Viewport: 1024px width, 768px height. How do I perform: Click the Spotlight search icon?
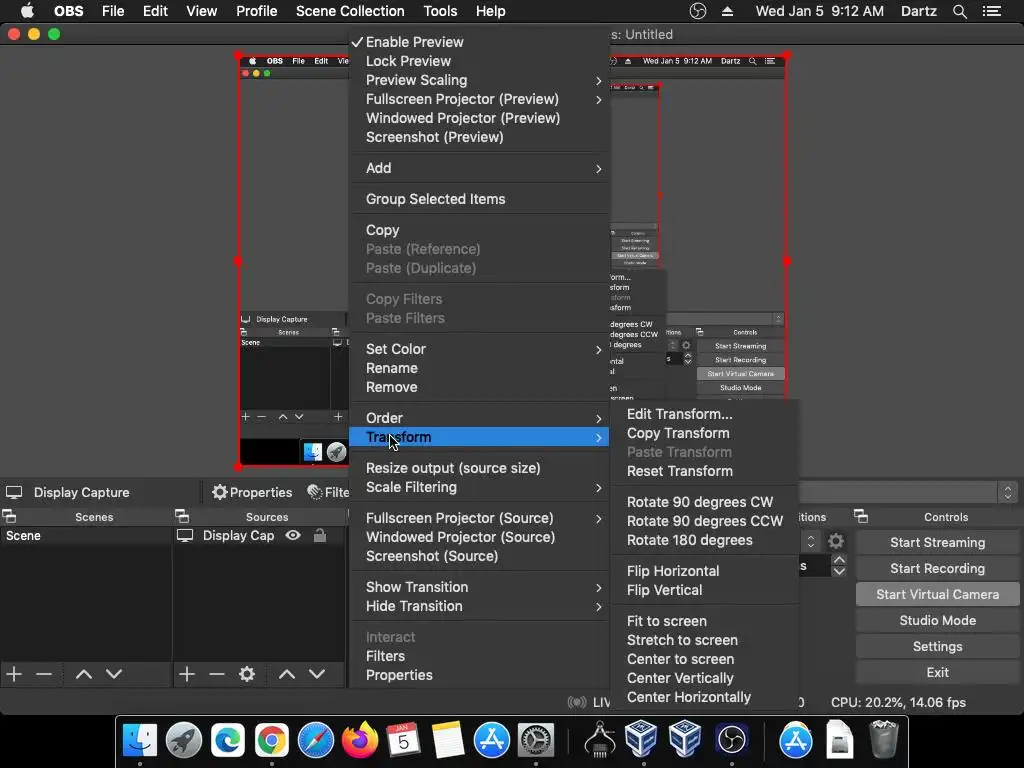click(959, 11)
